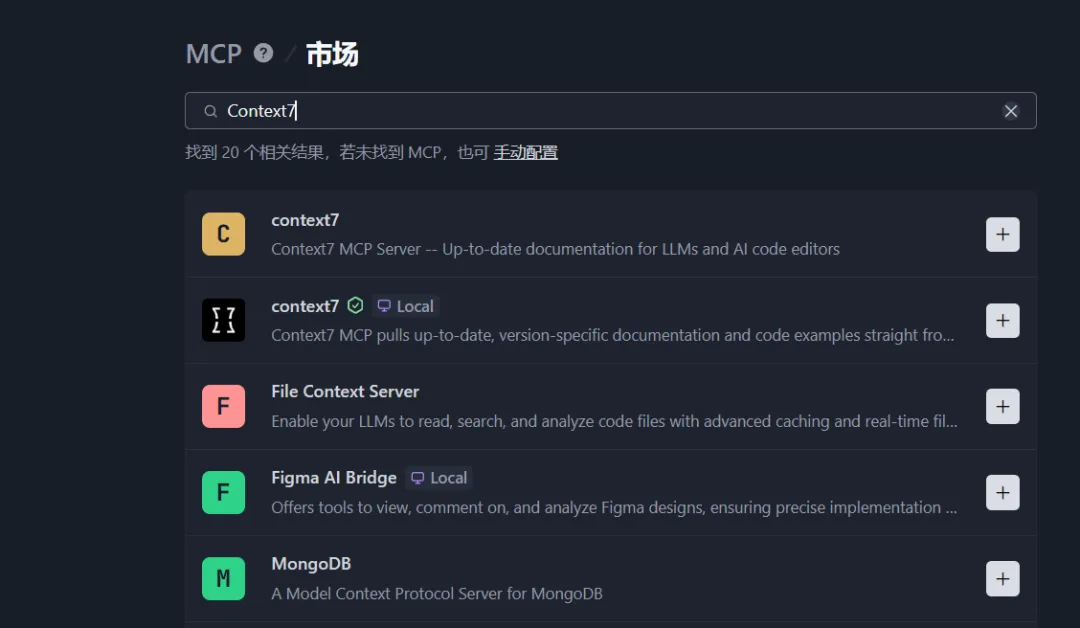Add the File Context Server
The width and height of the screenshot is (1080, 628).
(1002, 407)
